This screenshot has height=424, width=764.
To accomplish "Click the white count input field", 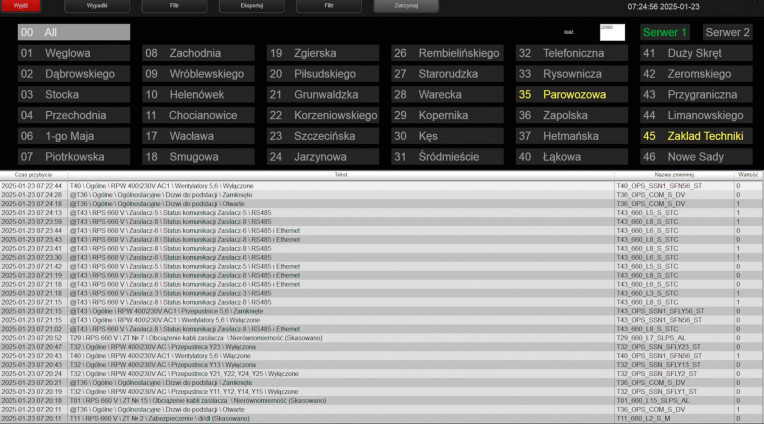I will tap(611, 32).
